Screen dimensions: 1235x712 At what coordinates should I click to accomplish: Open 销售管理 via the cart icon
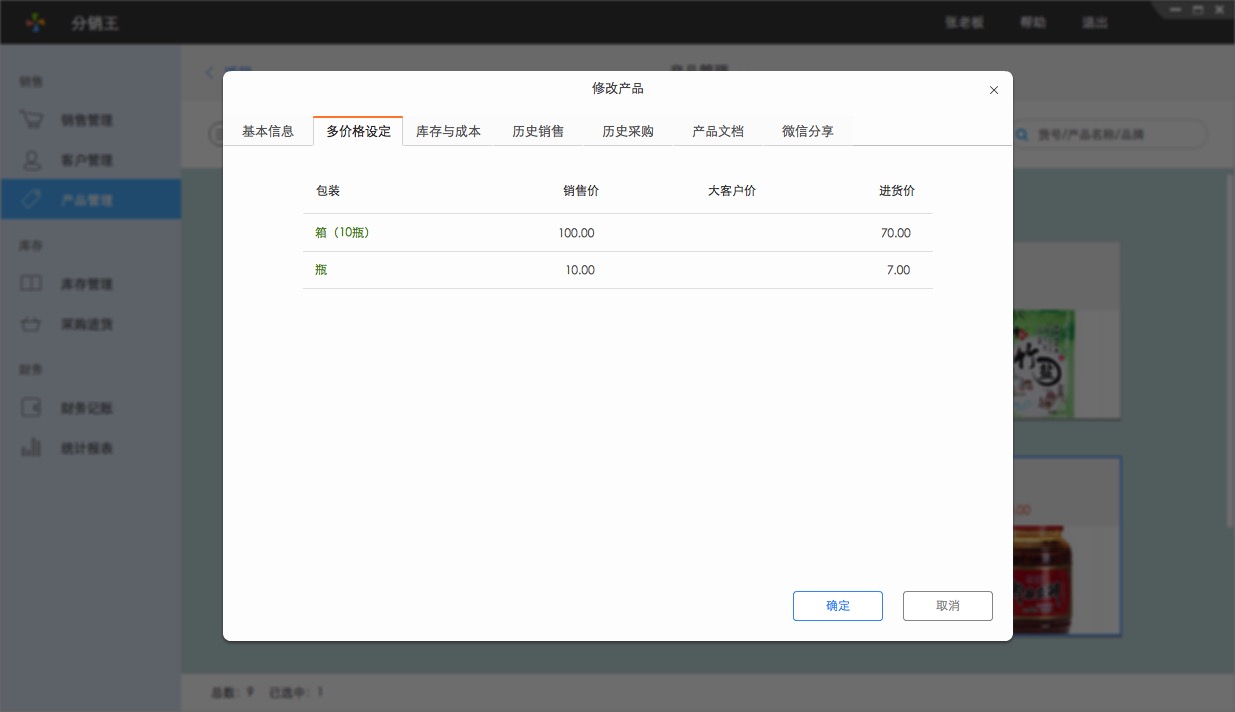(x=31, y=120)
